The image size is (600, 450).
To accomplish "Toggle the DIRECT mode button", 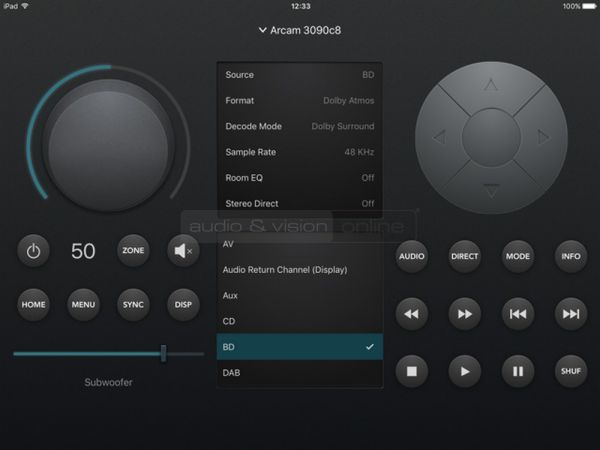I will 464,256.
